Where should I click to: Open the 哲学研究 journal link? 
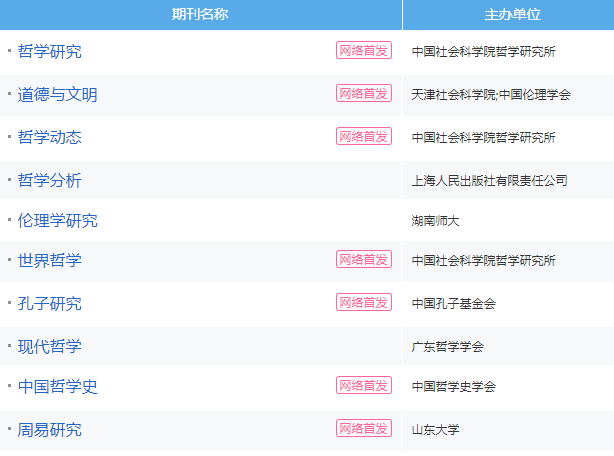point(49,52)
